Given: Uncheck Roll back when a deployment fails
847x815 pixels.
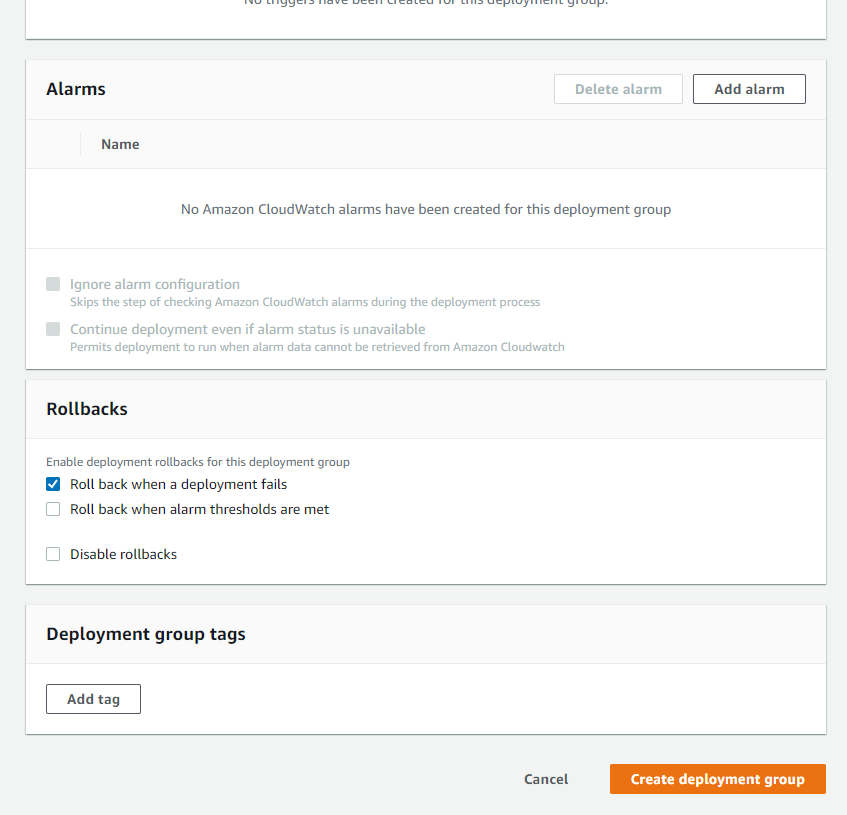Looking at the screenshot, I should pos(53,484).
